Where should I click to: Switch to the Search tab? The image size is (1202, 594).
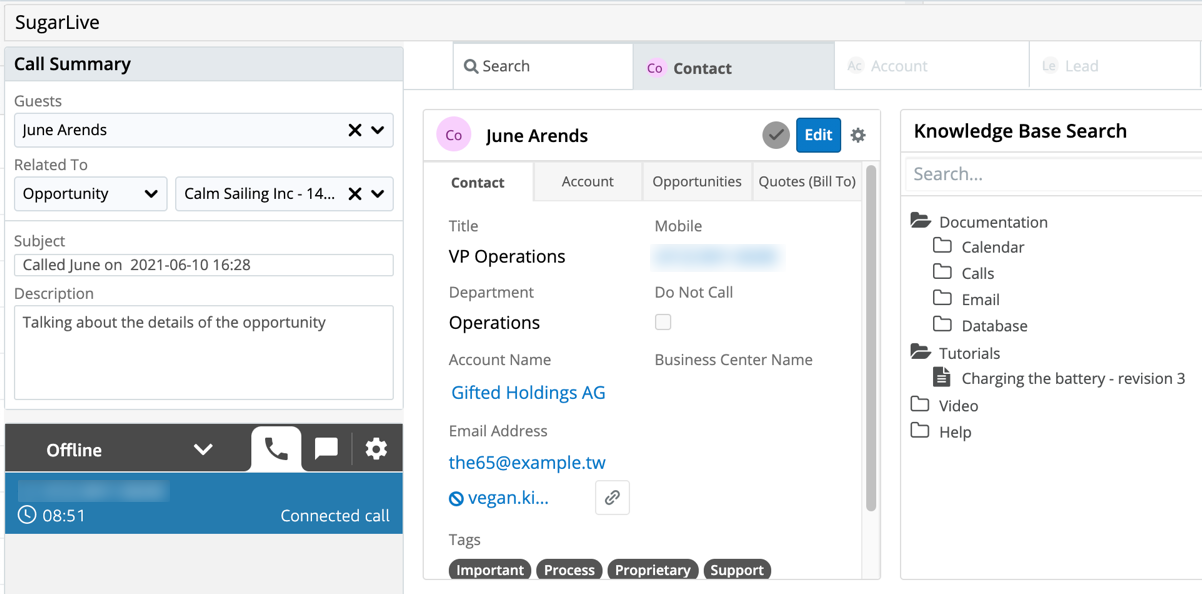[543, 66]
